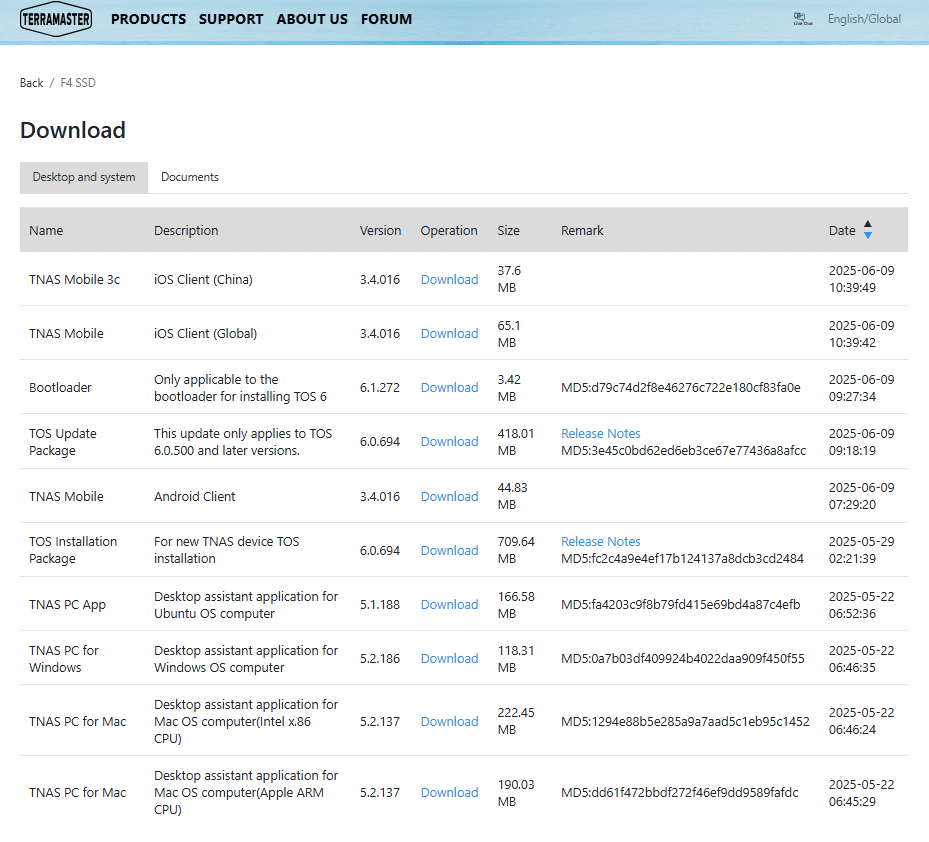This screenshot has height=842, width=929.
Task: Click the 190.03 MB size value
Action: (x=516, y=793)
